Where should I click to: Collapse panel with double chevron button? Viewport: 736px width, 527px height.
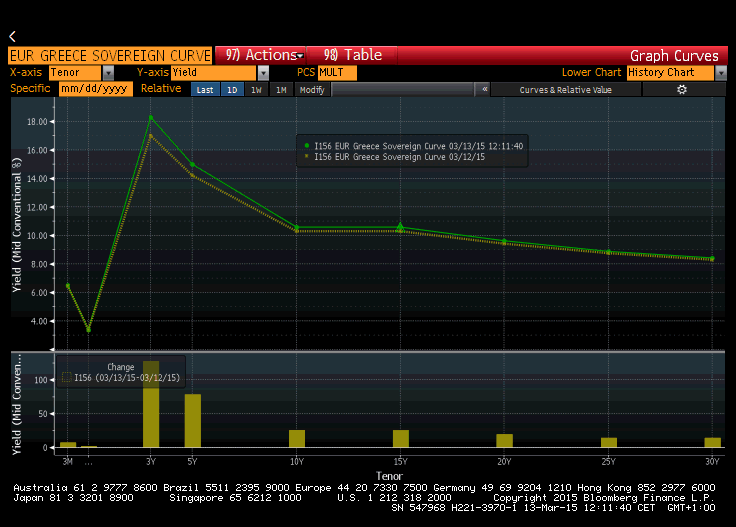(484, 89)
